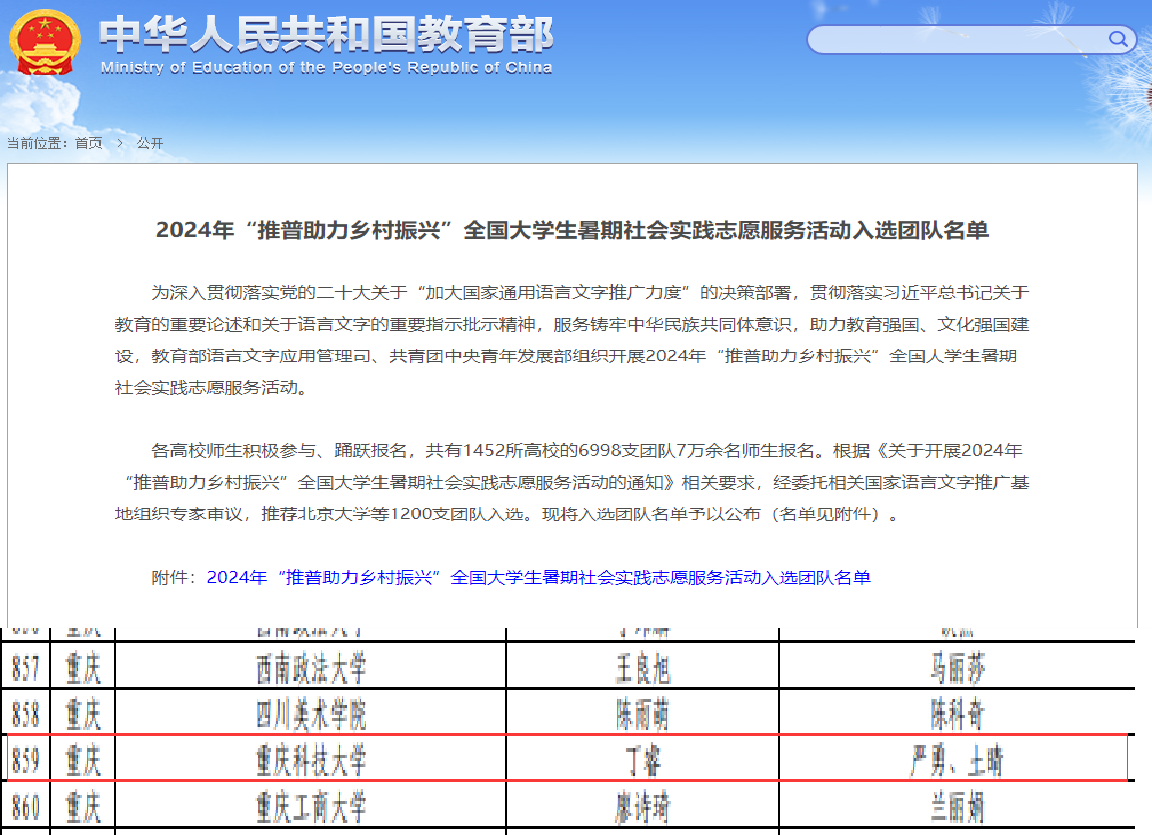
Task: Go to 首页 in the breadcrumb
Action: 88,143
